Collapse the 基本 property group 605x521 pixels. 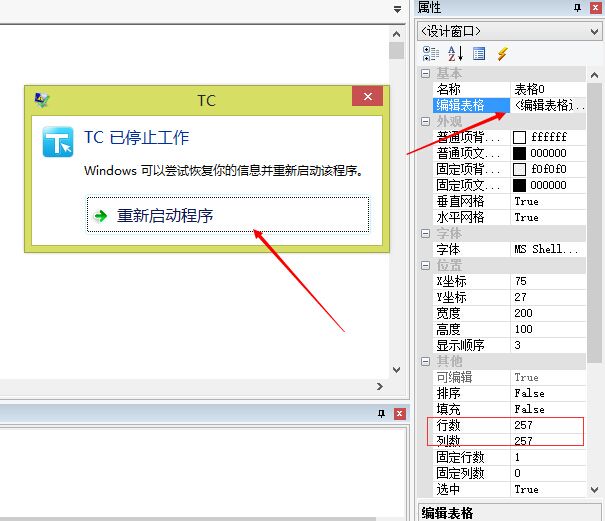(425, 73)
